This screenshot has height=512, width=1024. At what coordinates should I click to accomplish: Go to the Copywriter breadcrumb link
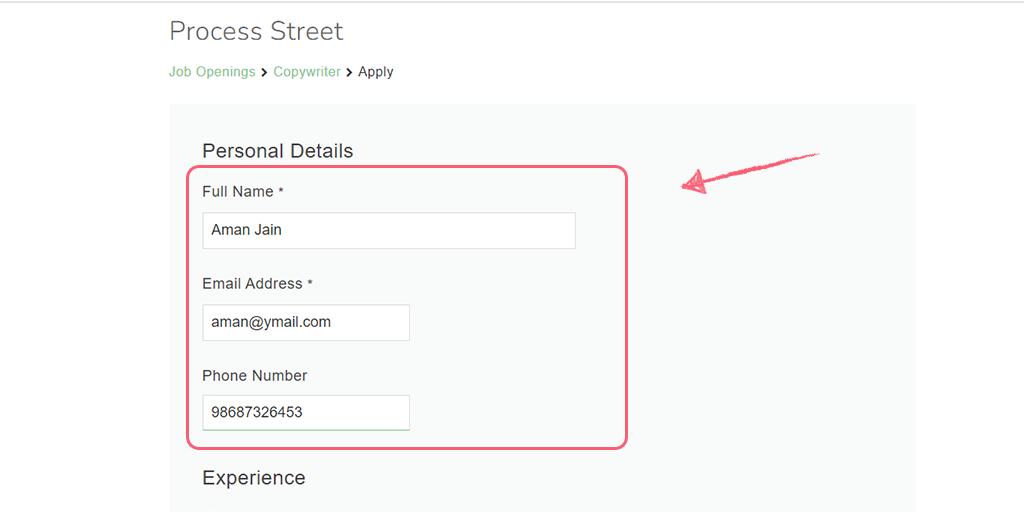(x=307, y=72)
